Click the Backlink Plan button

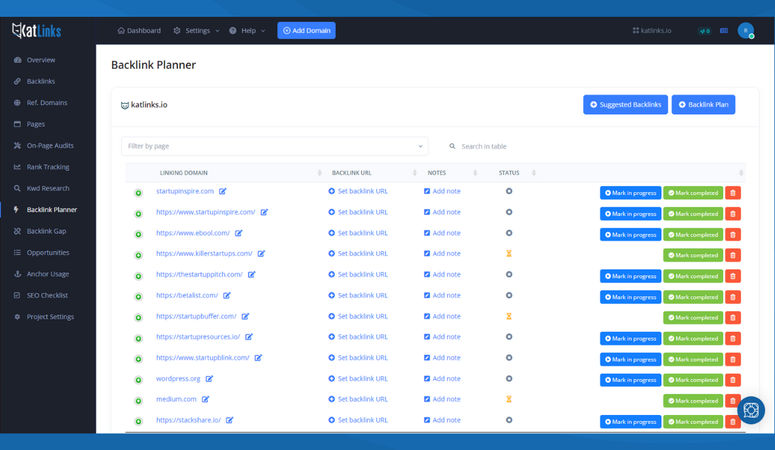click(x=703, y=104)
